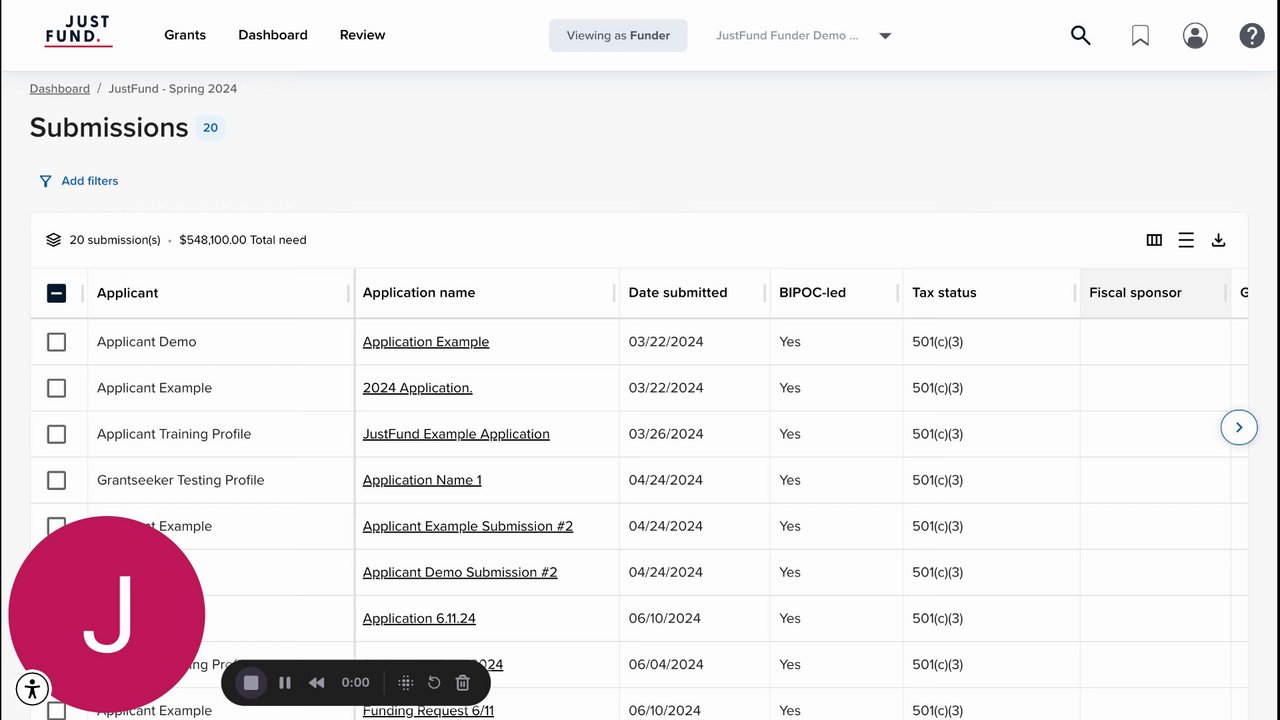1280x720 pixels.
Task: Change row density with lines icon
Action: [x=1186, y=240]
